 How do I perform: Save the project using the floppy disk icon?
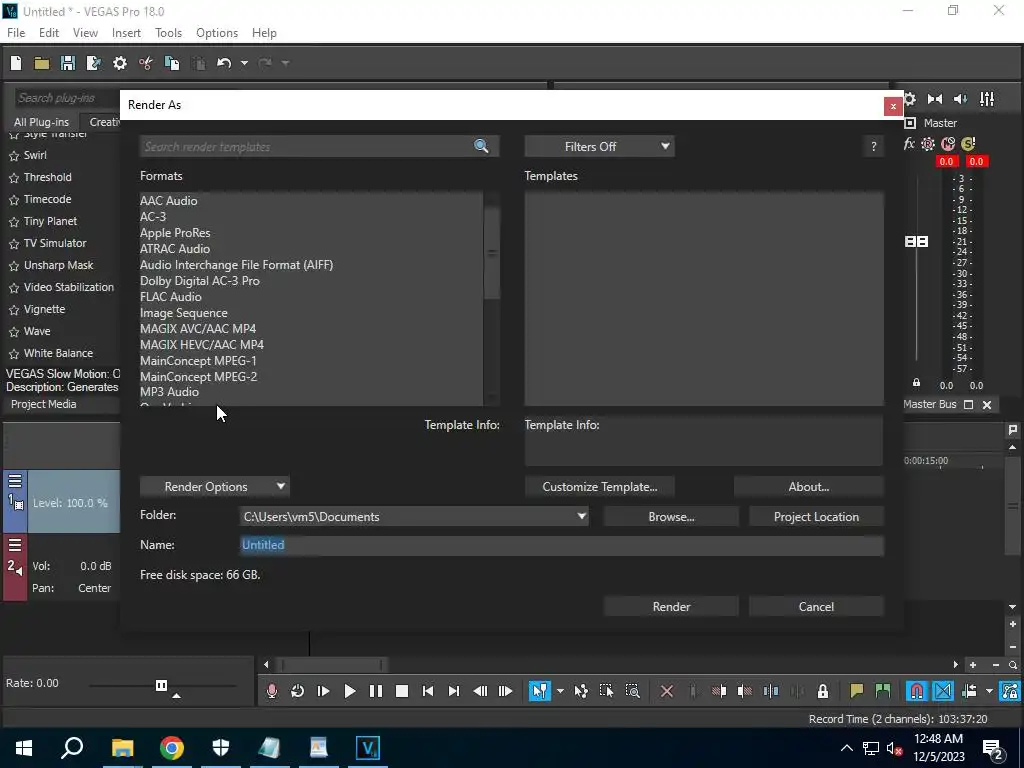pos(67,63)
